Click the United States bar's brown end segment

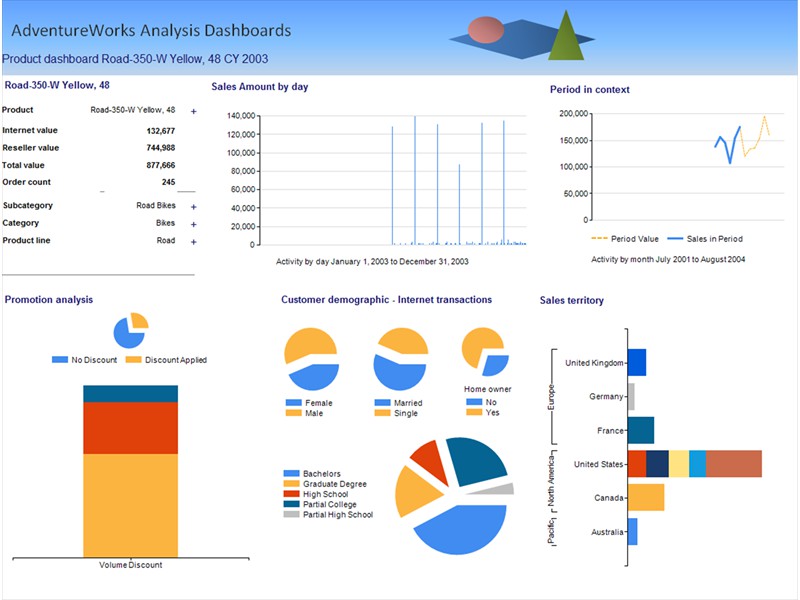734,464
